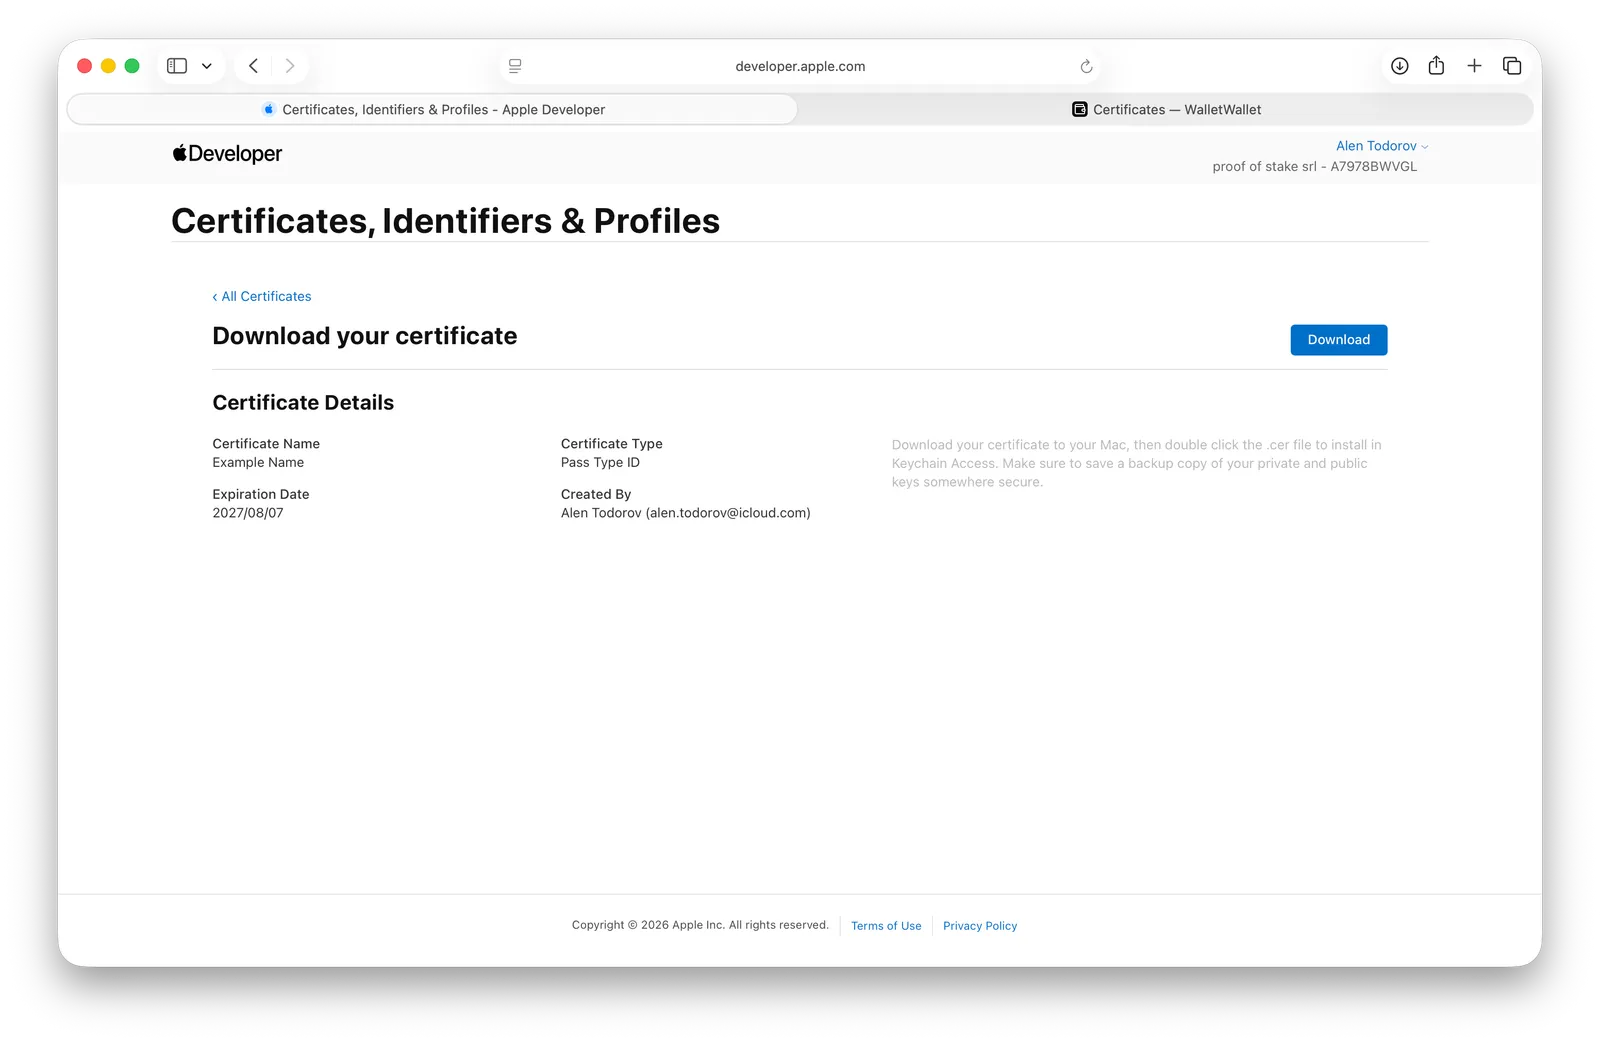
Task: Click the yellow minimize window button
Action: pyautogui.click(x=108, y=66)
